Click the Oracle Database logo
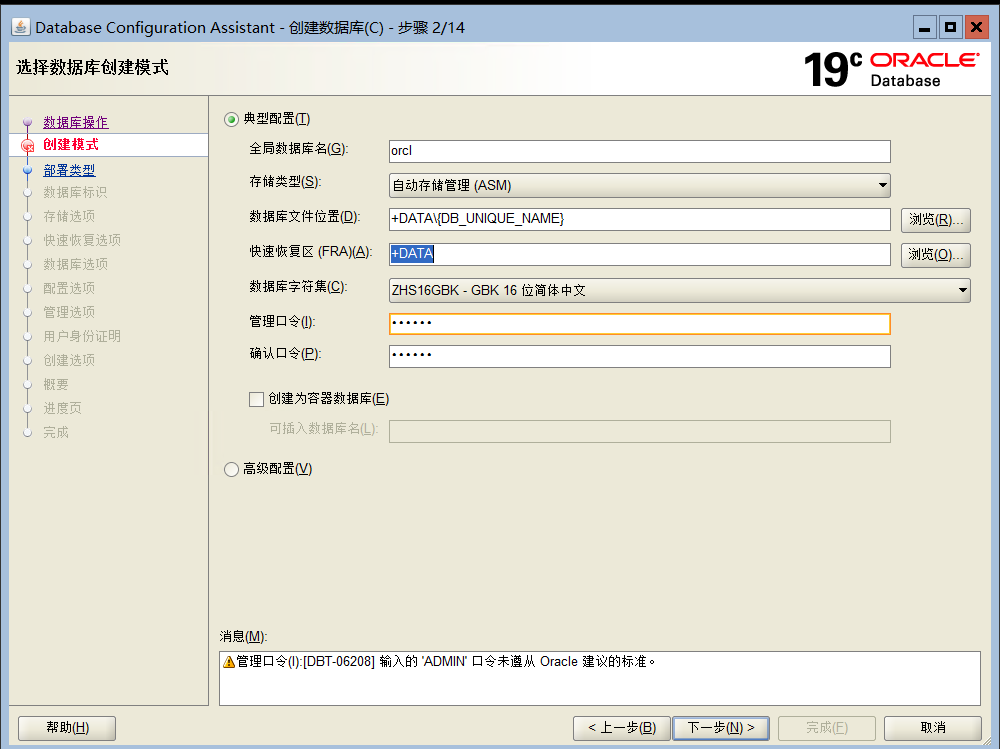Screen dimensions: 1000x749 (924, 66)
